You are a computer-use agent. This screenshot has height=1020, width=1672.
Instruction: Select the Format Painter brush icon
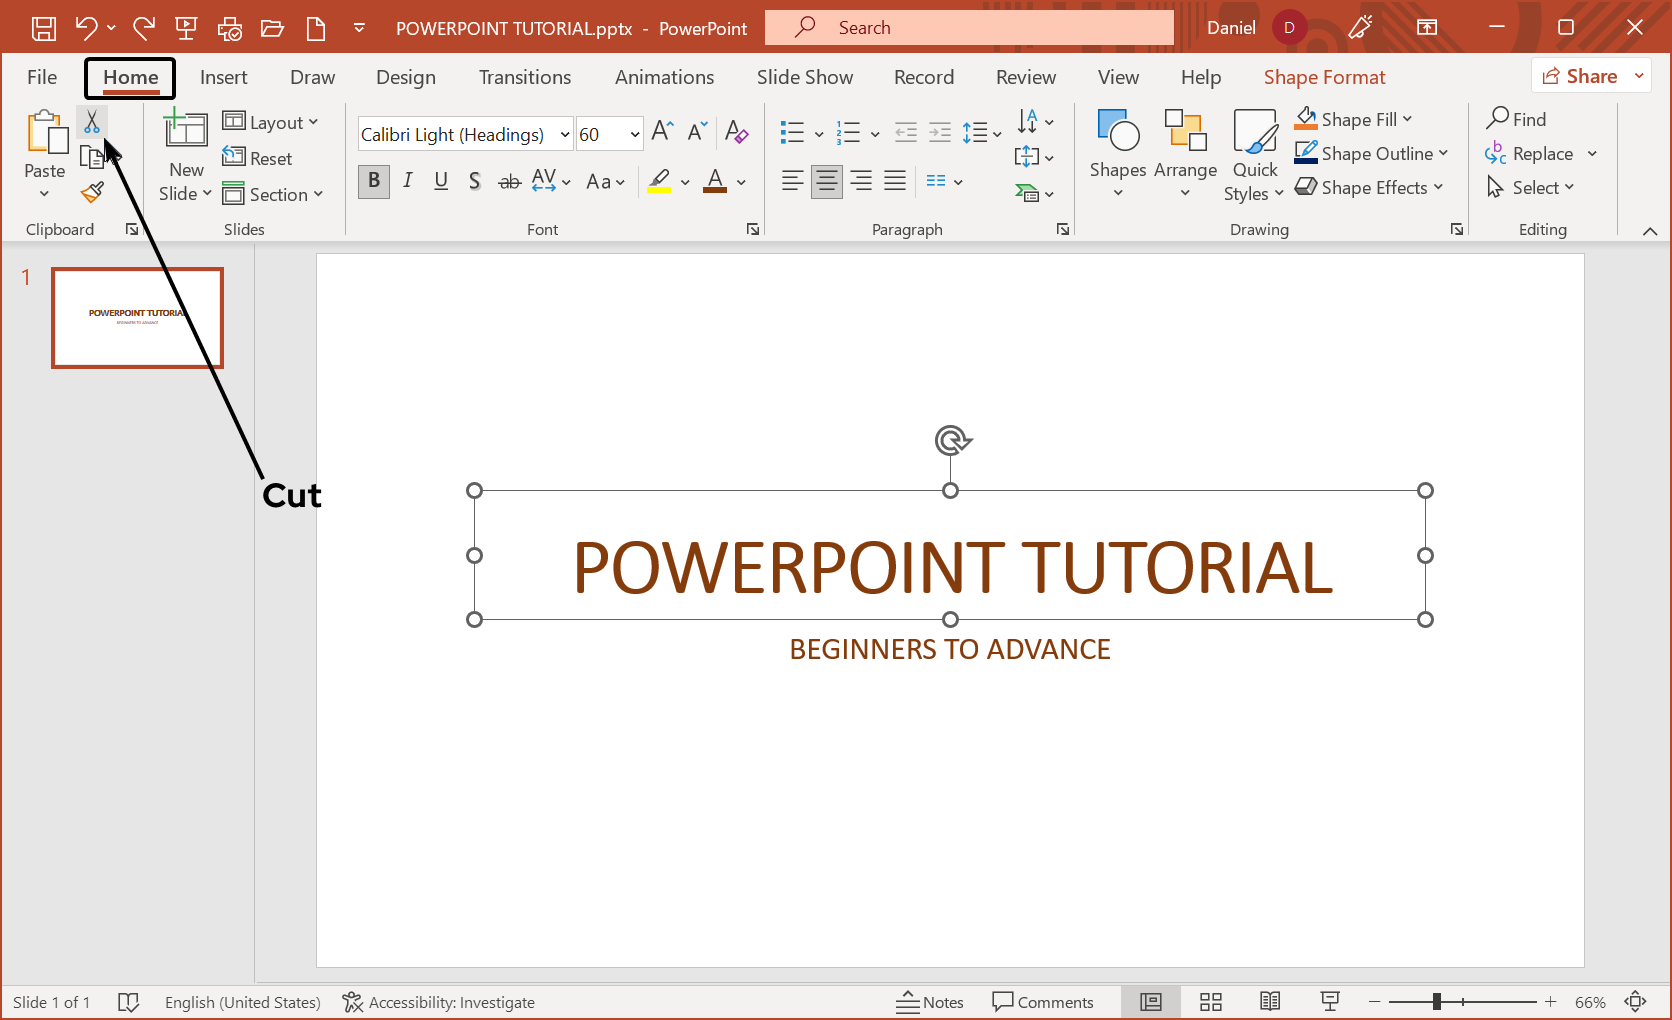[92, 192]
